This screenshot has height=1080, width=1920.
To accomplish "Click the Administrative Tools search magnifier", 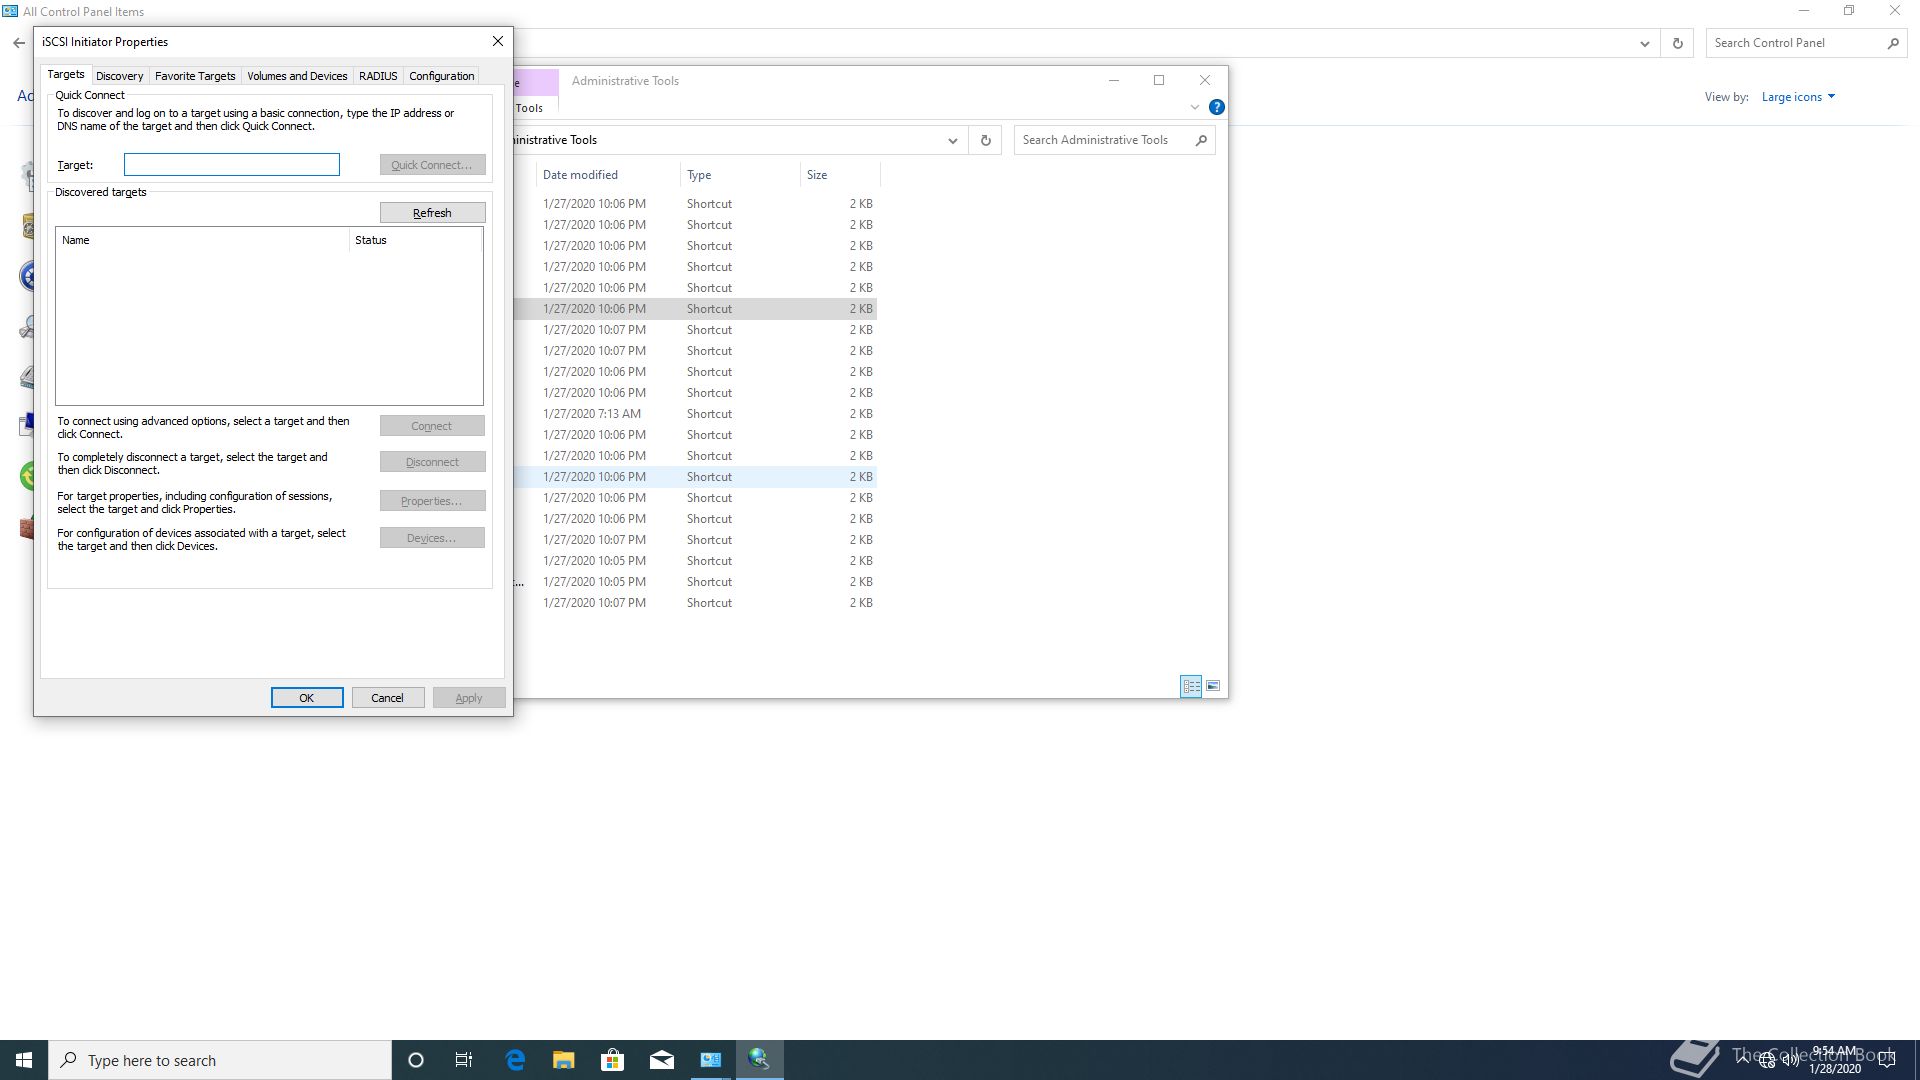I will (x=1201, y=140).
